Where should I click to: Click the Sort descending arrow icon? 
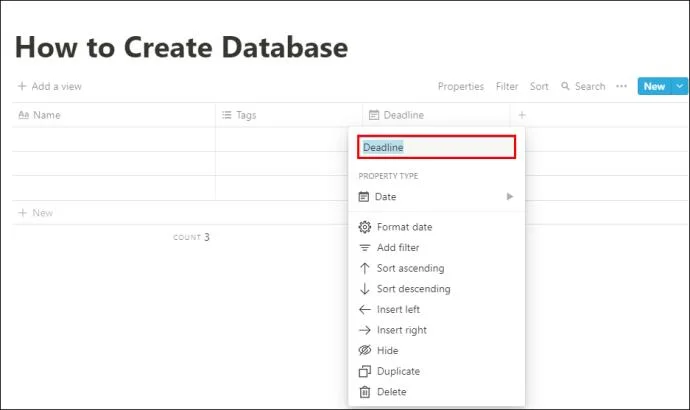pyautogui.click(x=364, y=289)
